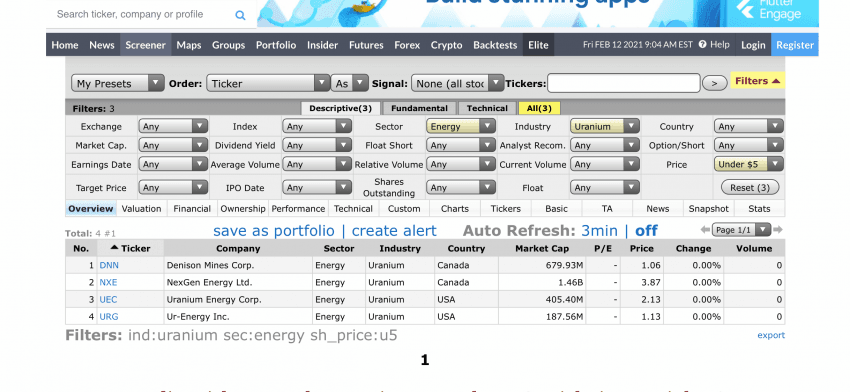The height and width of the screenshot is (392, 850).
Task: Click the search magnifier icon
Action: (x=240, y=15)
